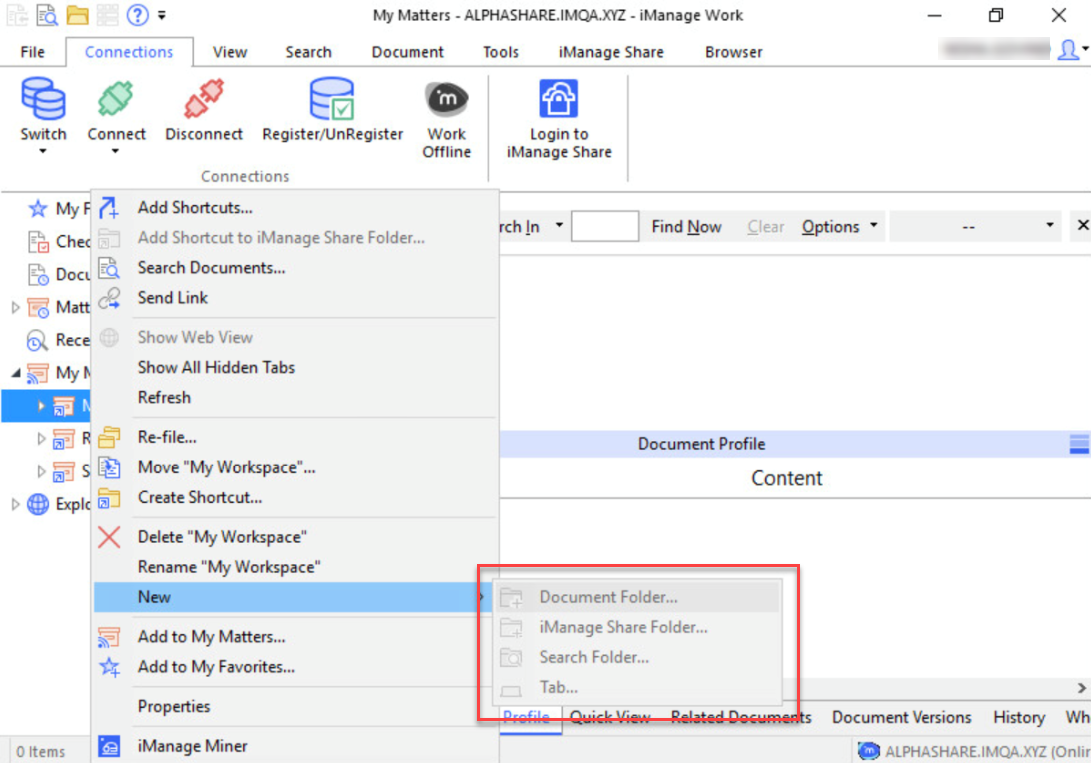Click Login to iManage Share icon
Image resolution: width=1091 pixels, height=763 pixels.
tap(559, 100)
